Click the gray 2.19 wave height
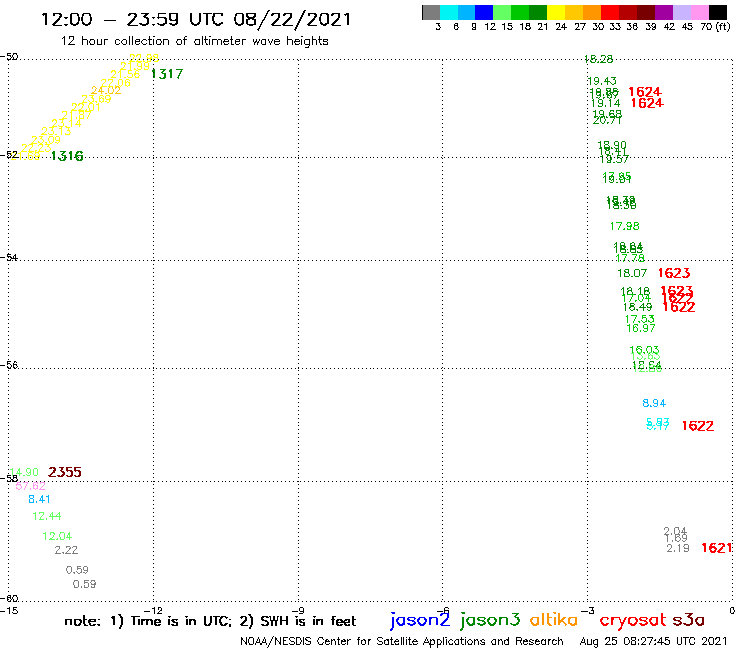Screen dimensions: 740x650 point(678,548)
